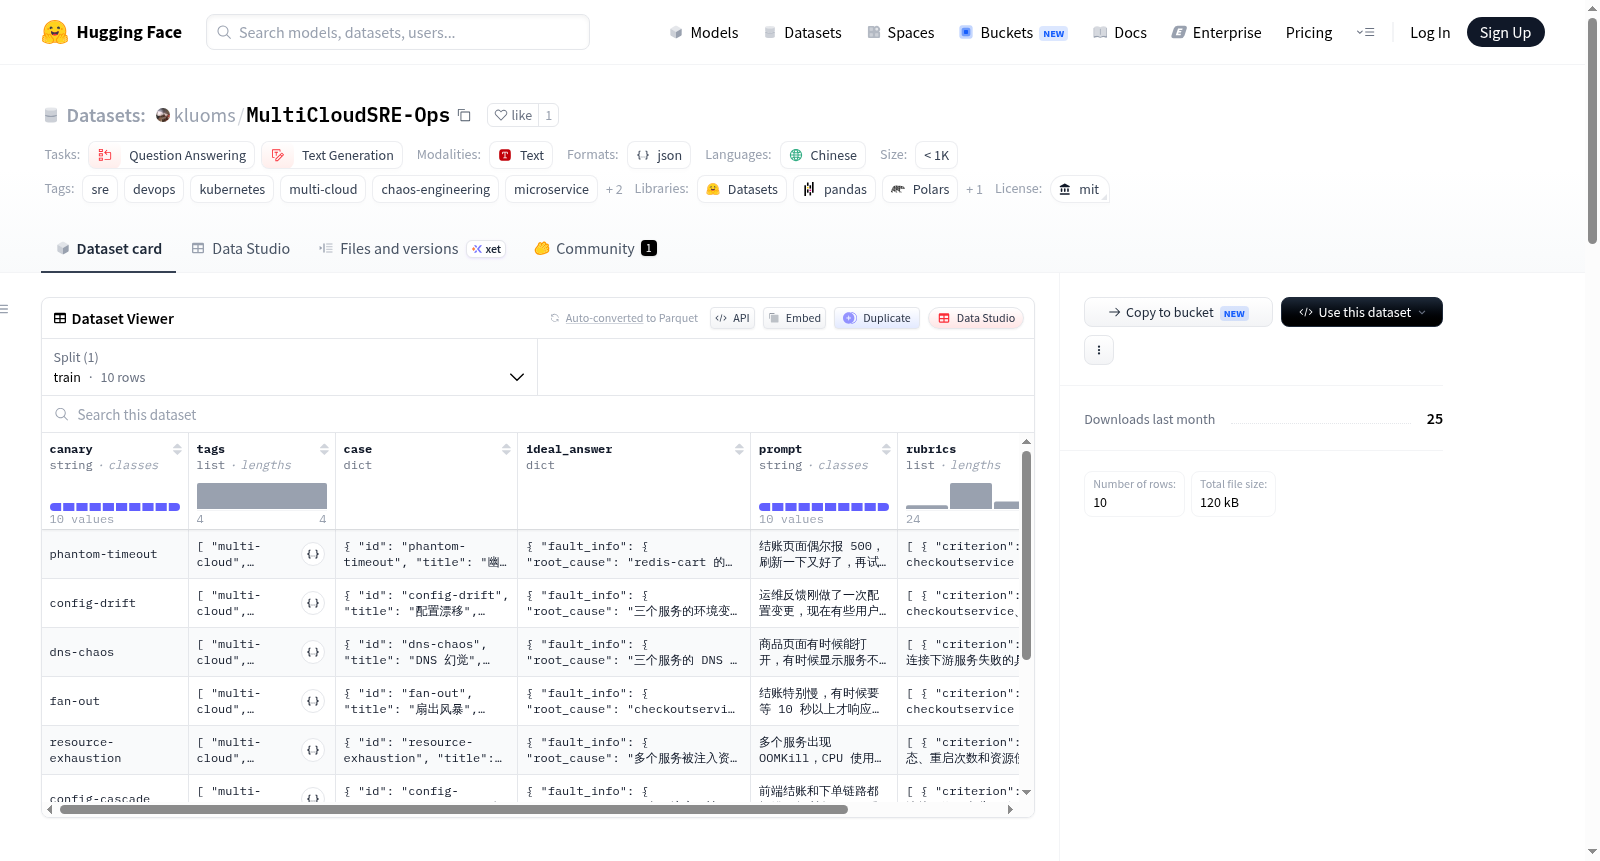Open the kluoms author link
1600x861 pixels.
coord(204,115)
